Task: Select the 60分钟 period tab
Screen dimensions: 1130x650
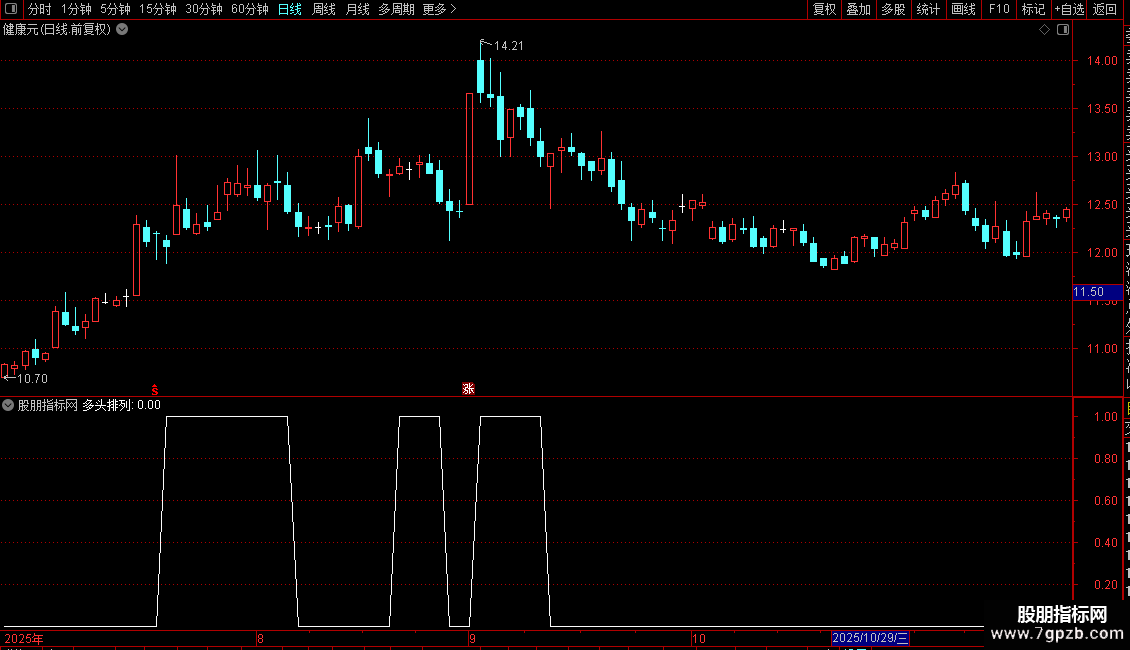Action: click(x=249, y=9)
